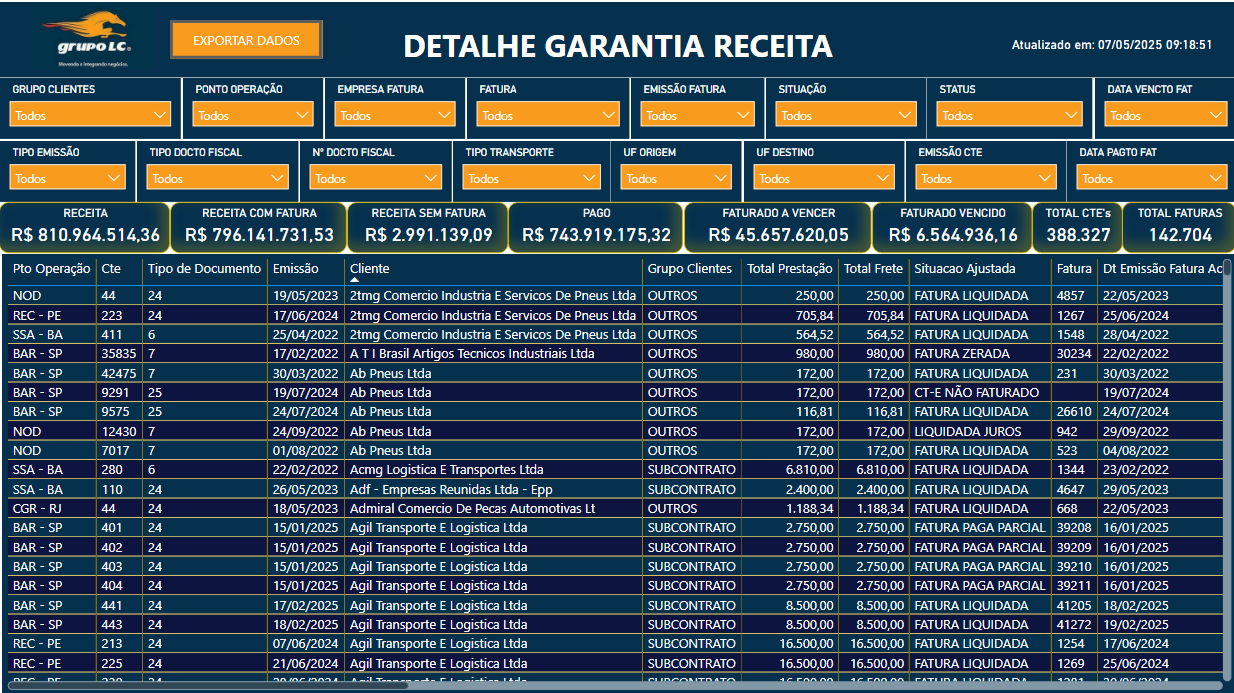
Task: Expand the Data Vencto Fat dropdown
Action: (1166, 115)
